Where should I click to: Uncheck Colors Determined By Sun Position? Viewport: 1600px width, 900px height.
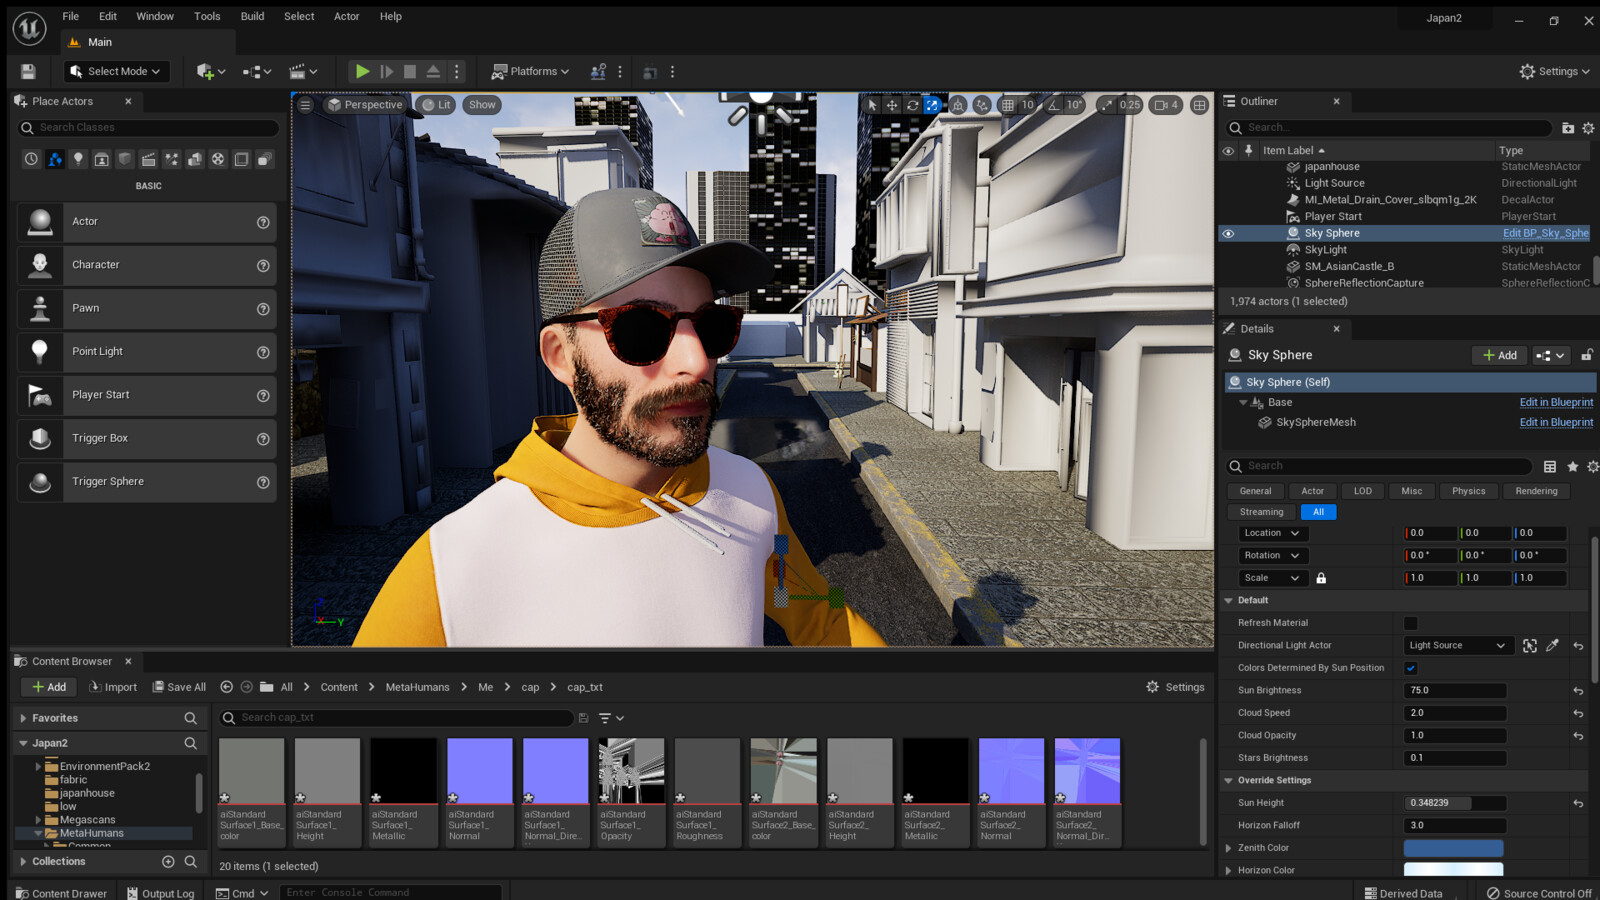(x=1411, y=667)
